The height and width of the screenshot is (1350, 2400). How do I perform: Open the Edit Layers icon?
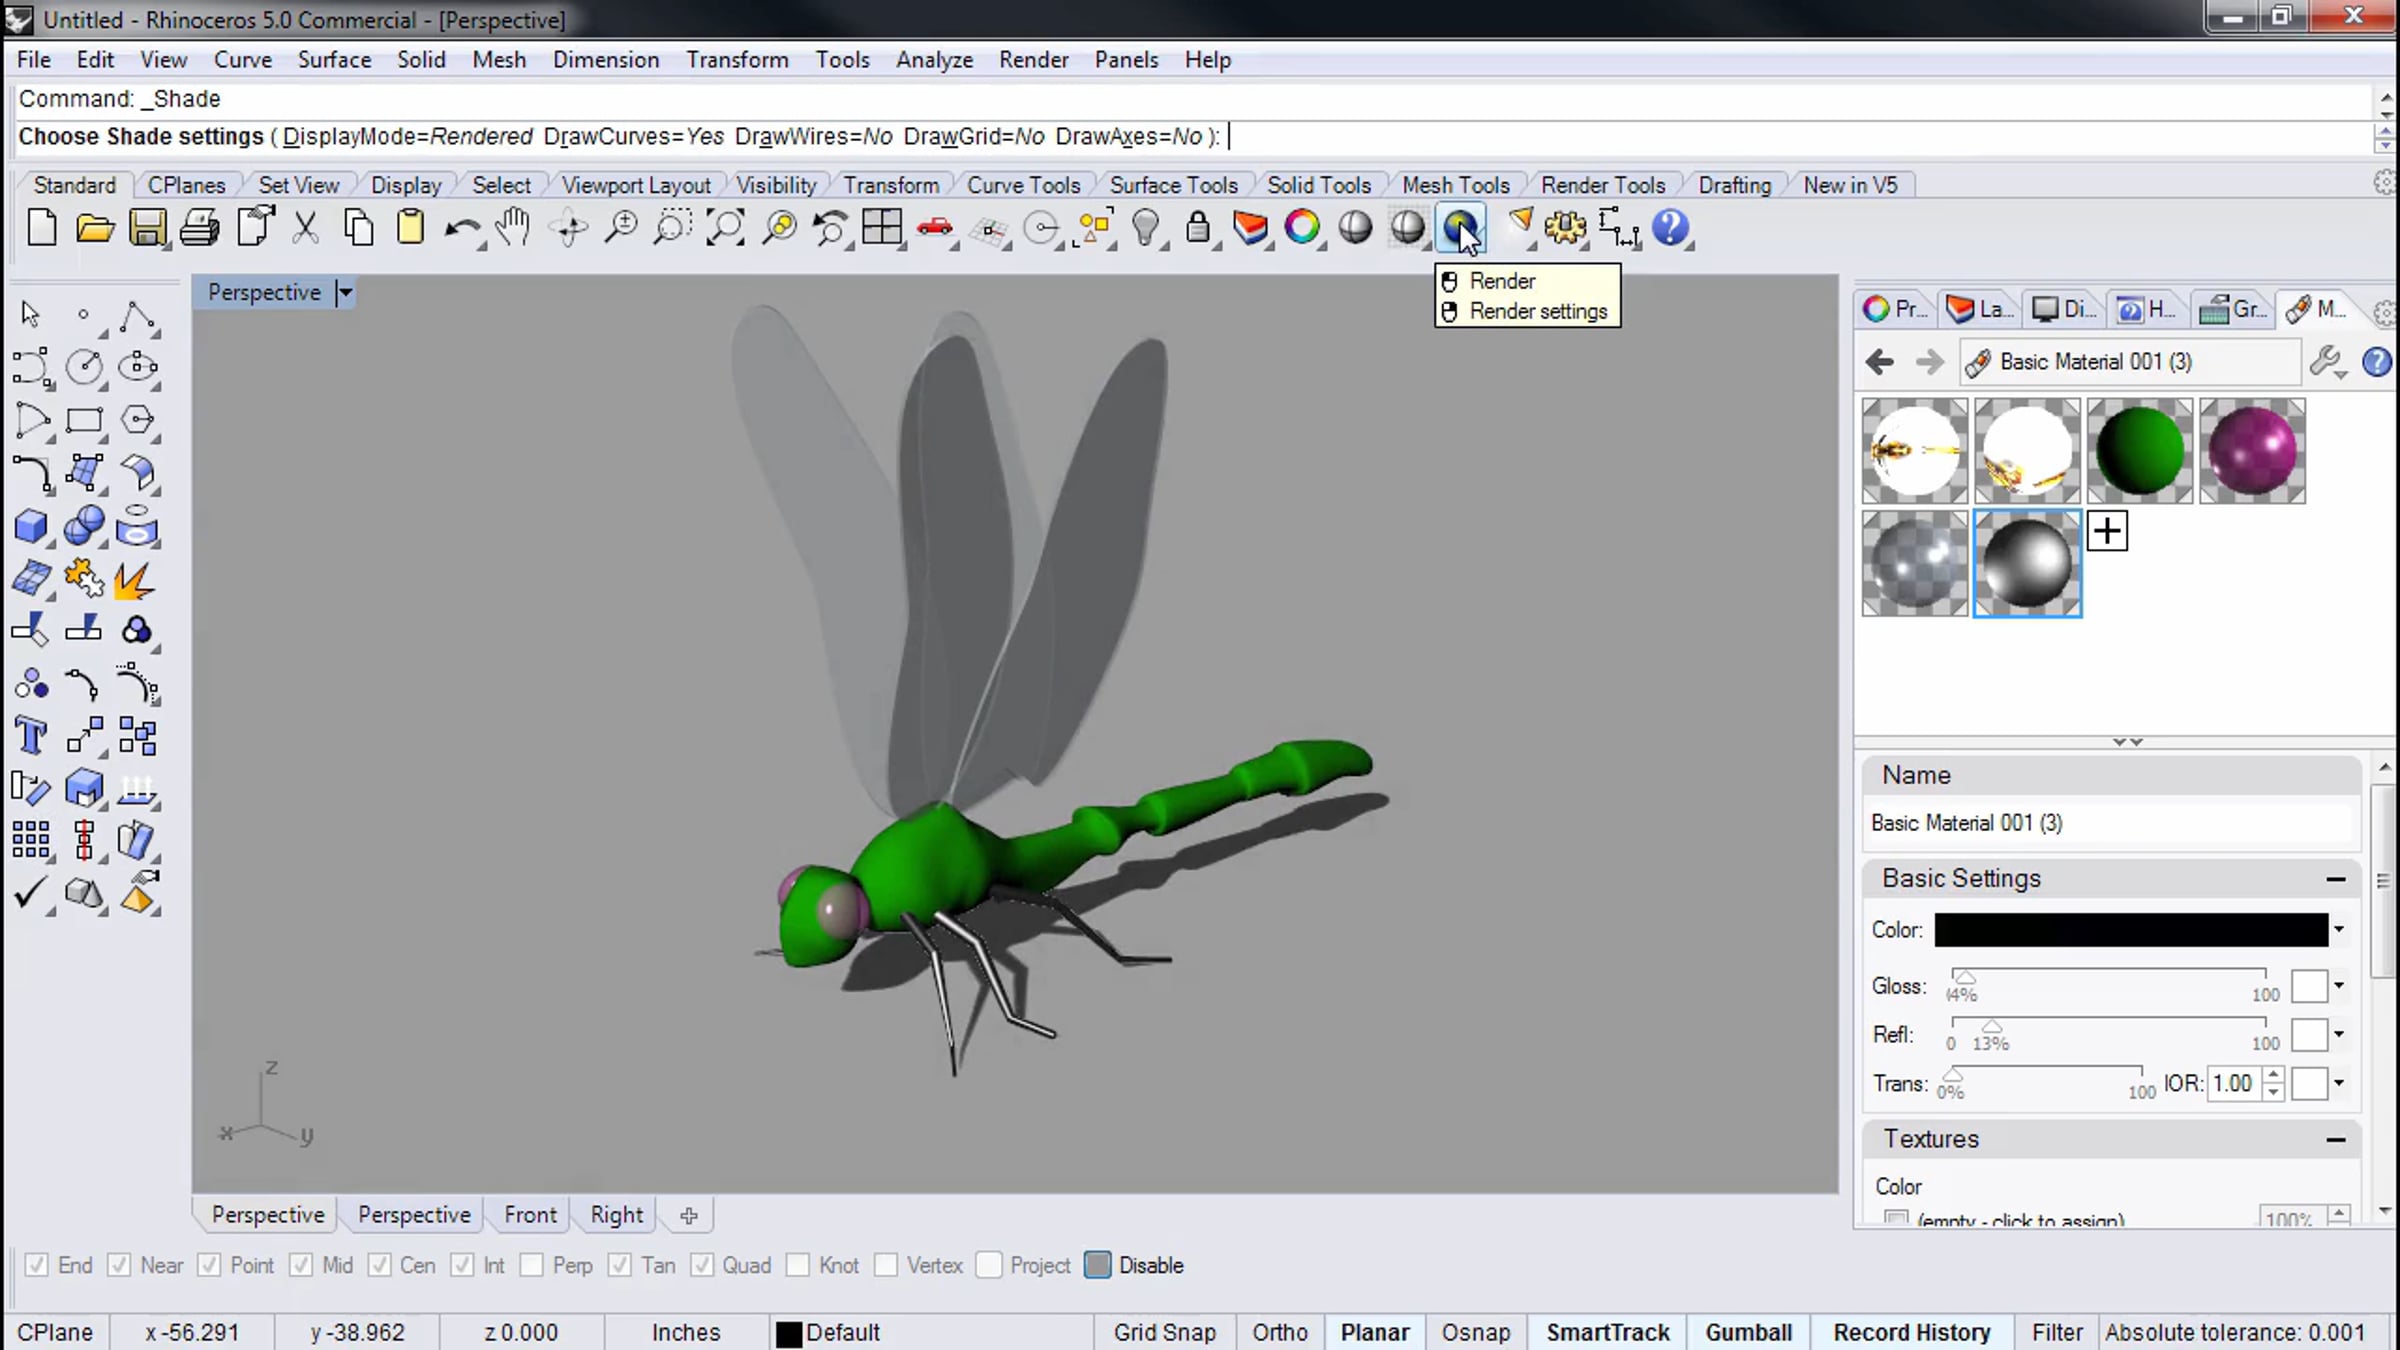[x=1250, y=228]
